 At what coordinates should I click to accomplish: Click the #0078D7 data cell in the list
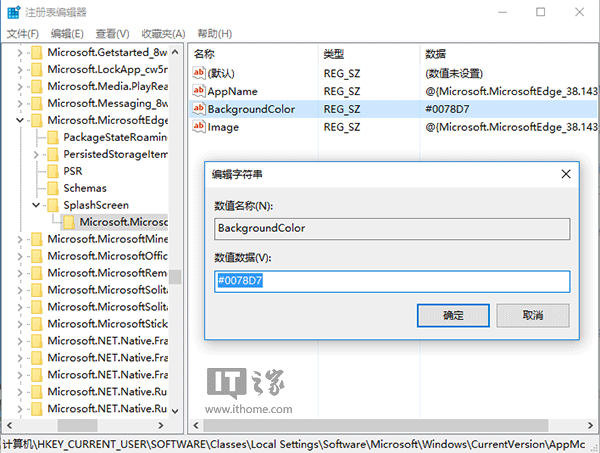click(x=447, y=109)
